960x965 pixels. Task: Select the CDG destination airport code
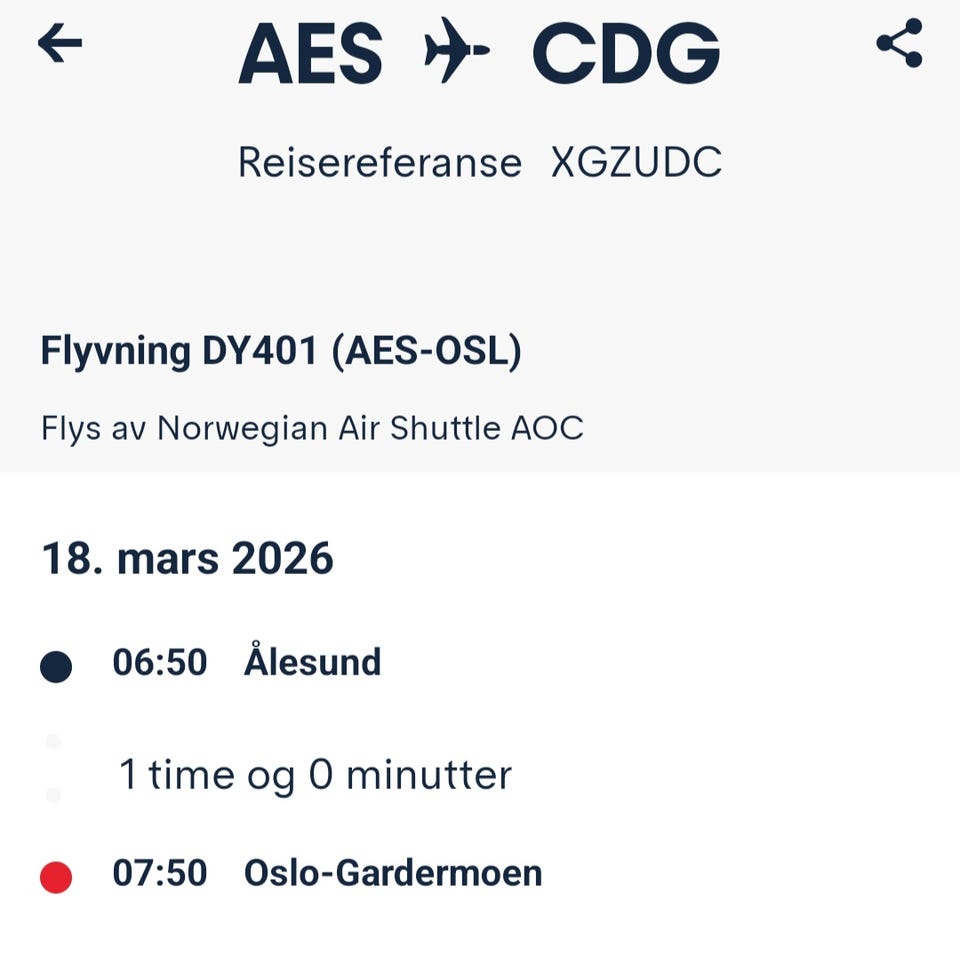(626, 52)
